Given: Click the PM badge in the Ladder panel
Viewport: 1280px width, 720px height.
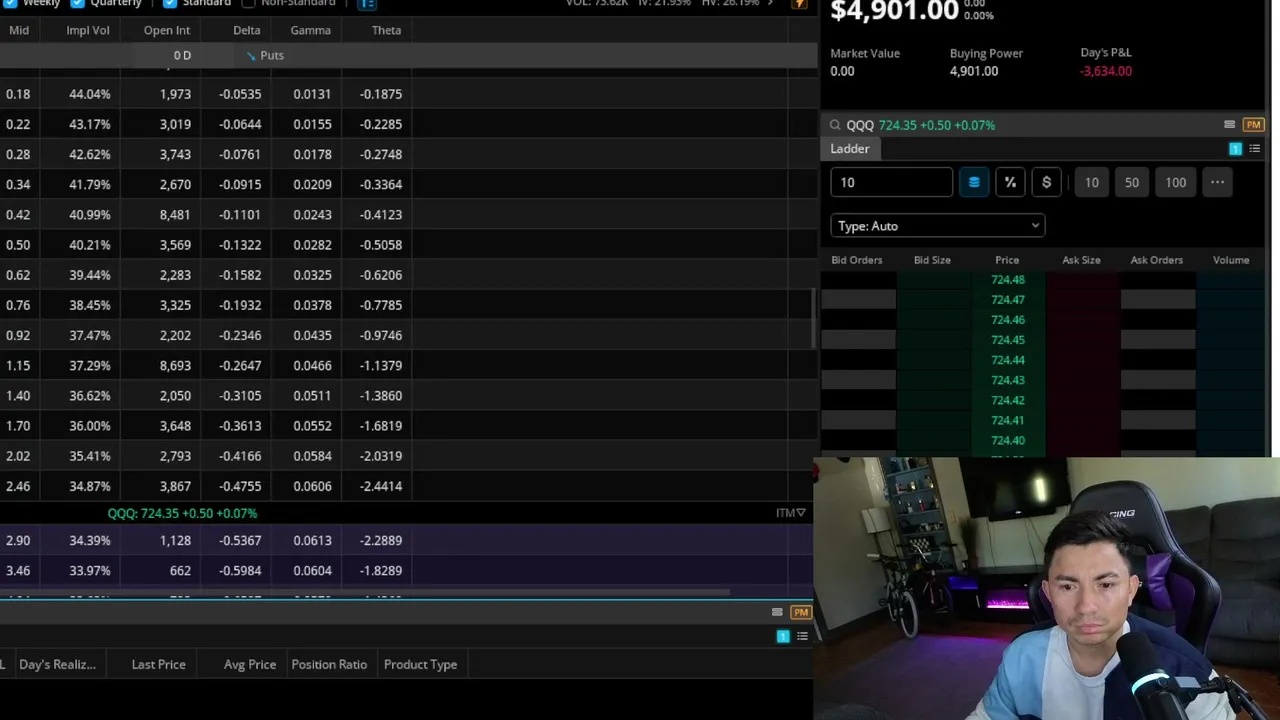Looking at the screenshot, I should (x=1254, y=125).
